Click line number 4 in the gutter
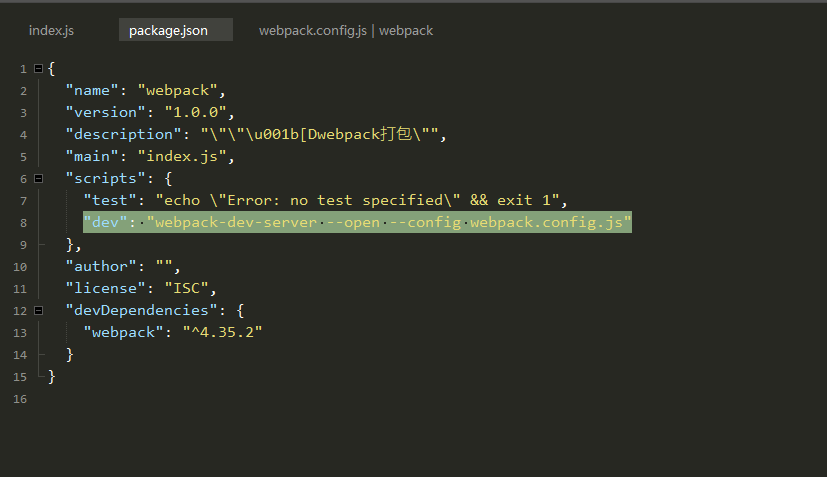Screen dimensions: 827x477 click(x=23, y=135)
